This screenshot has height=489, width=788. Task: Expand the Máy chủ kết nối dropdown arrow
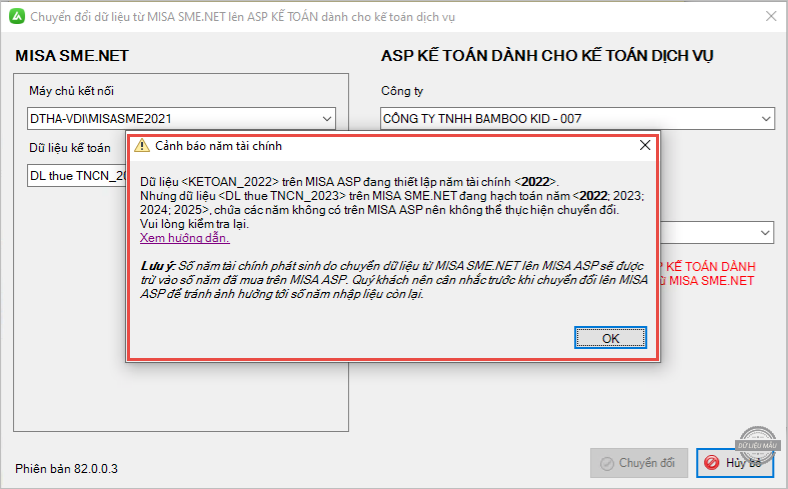click(327, 120)
